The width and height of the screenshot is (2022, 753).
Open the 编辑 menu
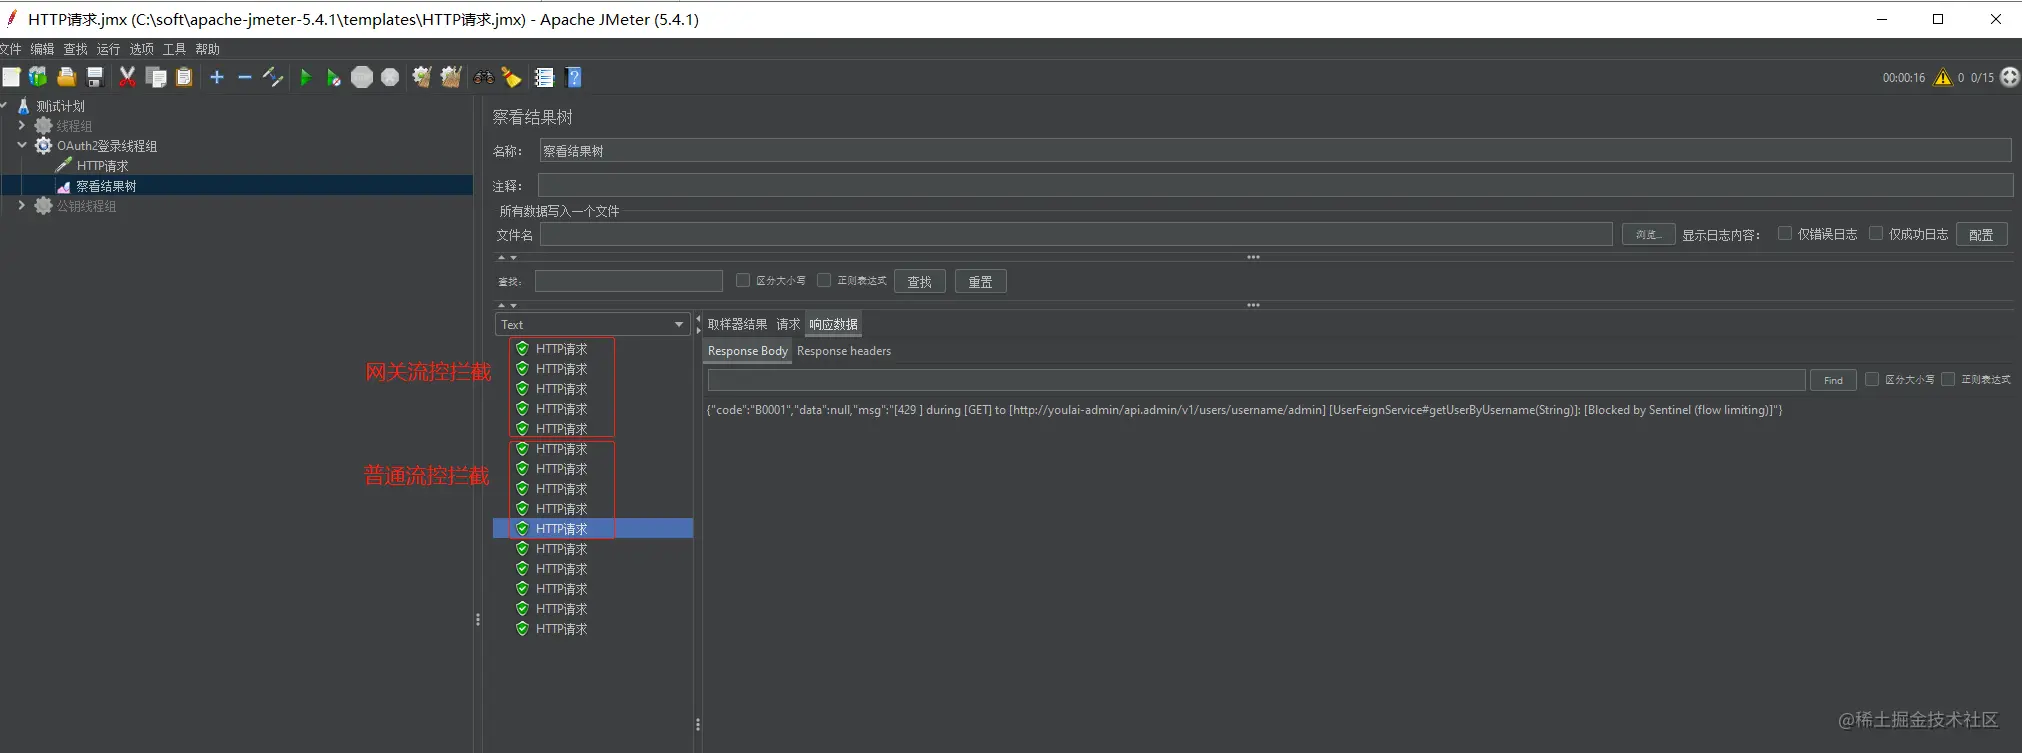42,49
